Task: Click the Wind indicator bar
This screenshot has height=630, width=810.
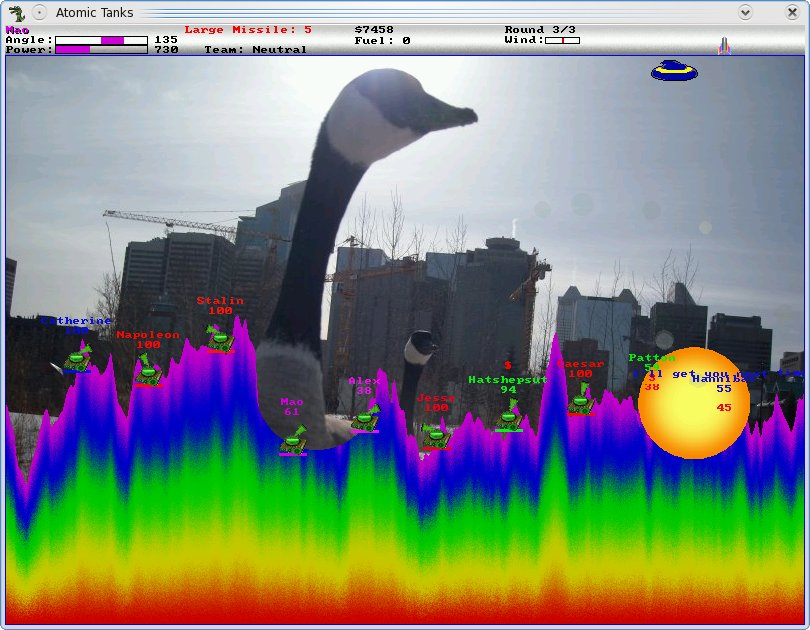Action: (562, 40)
